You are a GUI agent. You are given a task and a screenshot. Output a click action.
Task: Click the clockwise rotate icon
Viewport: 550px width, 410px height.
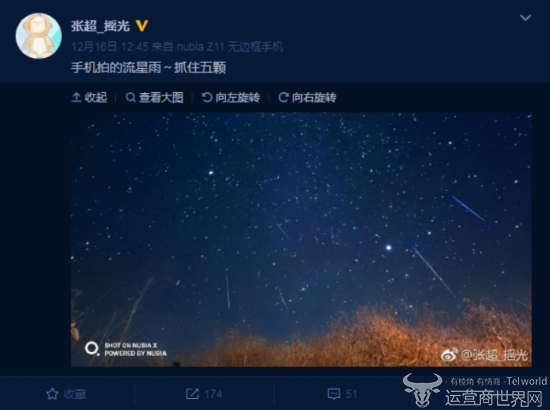[x=283, y=97]
